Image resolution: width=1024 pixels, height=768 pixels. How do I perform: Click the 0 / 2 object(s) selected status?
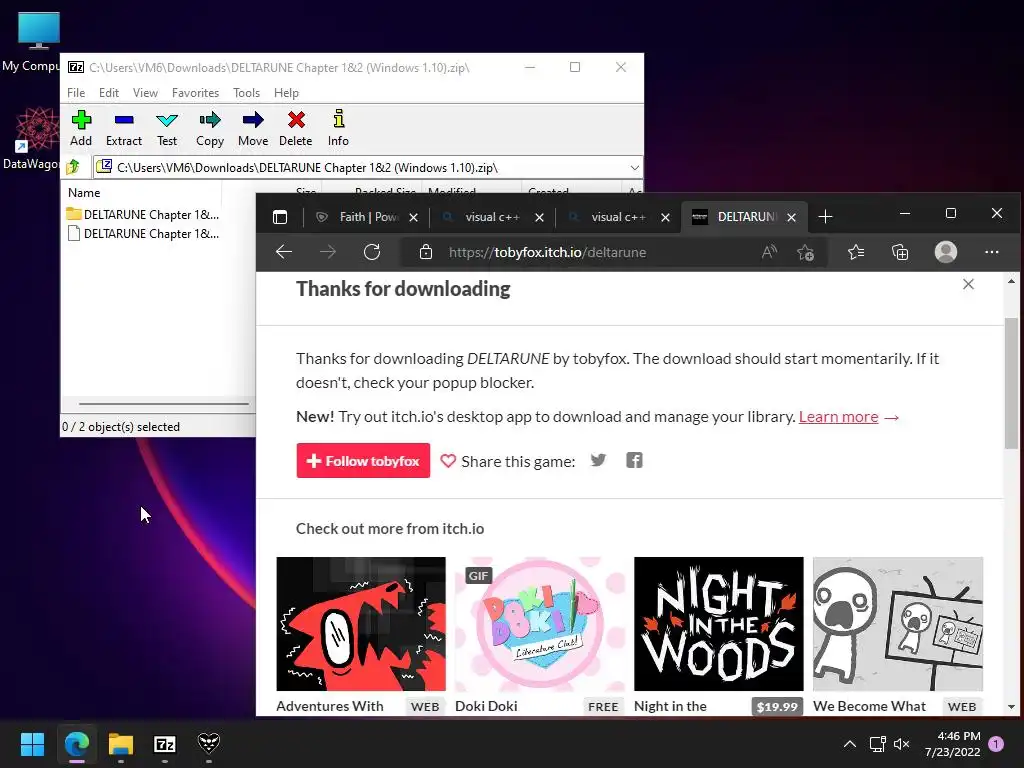(x=121, y=426)
